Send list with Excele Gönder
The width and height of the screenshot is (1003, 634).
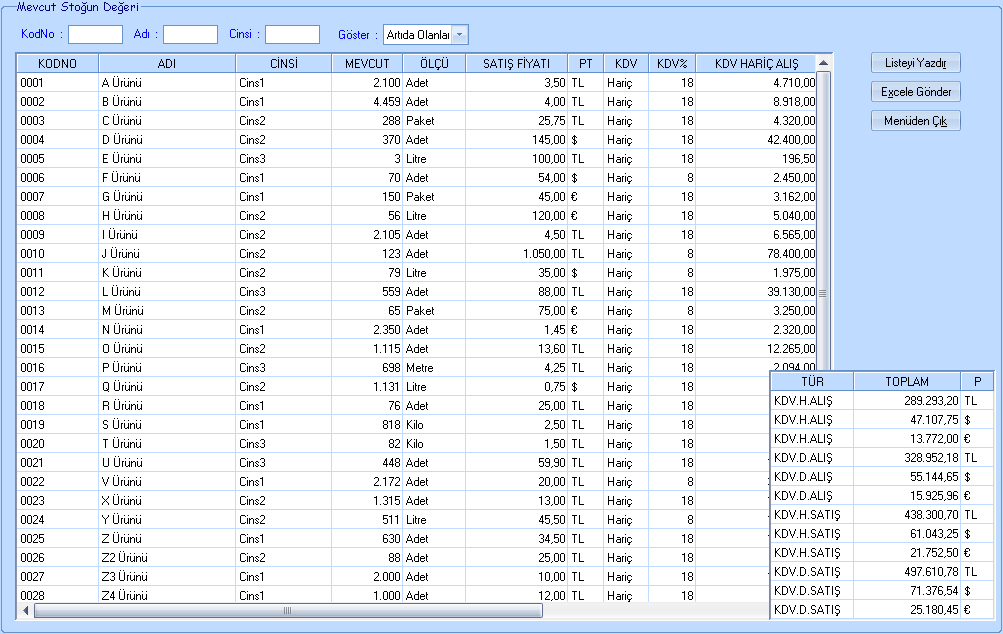[x=915, y=91]
